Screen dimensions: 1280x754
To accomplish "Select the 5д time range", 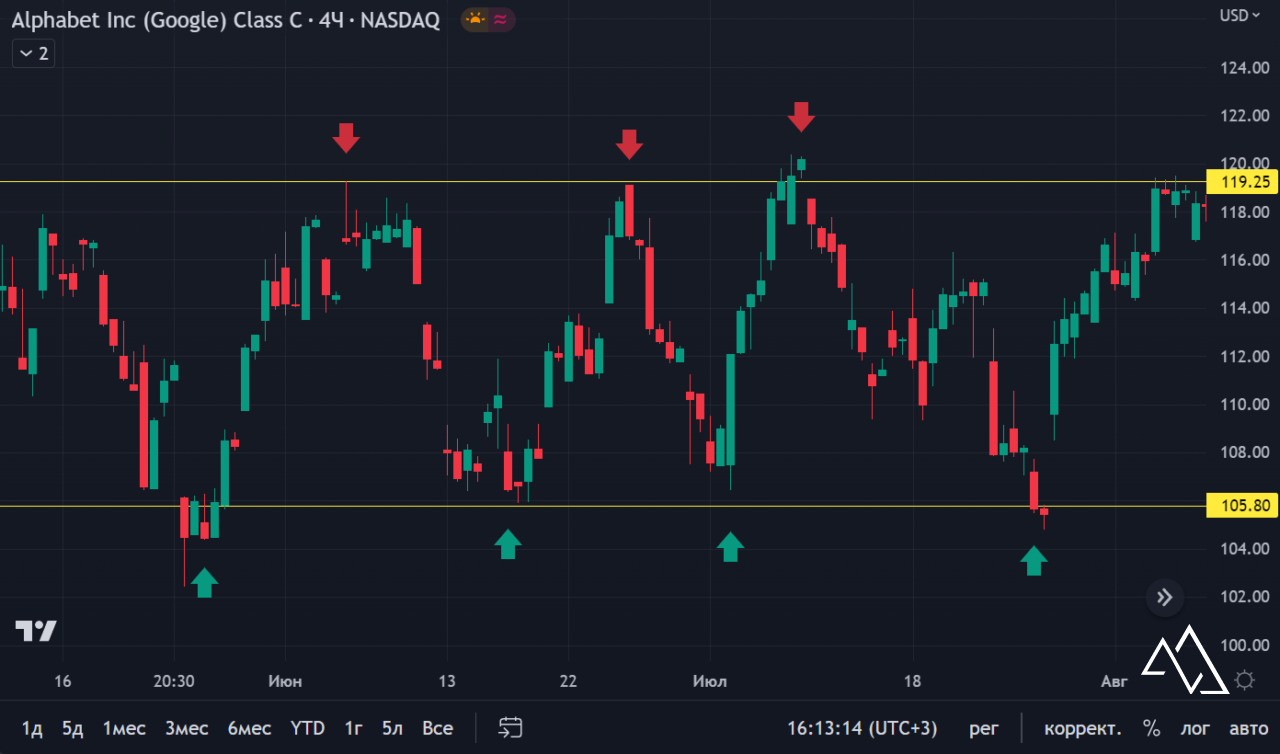I will (x=73, y=728).
